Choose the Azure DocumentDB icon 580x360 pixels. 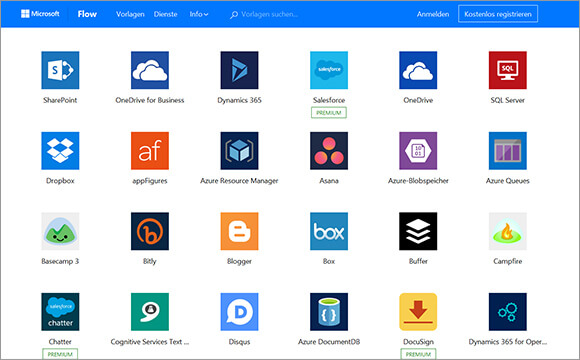coord(329,312)
